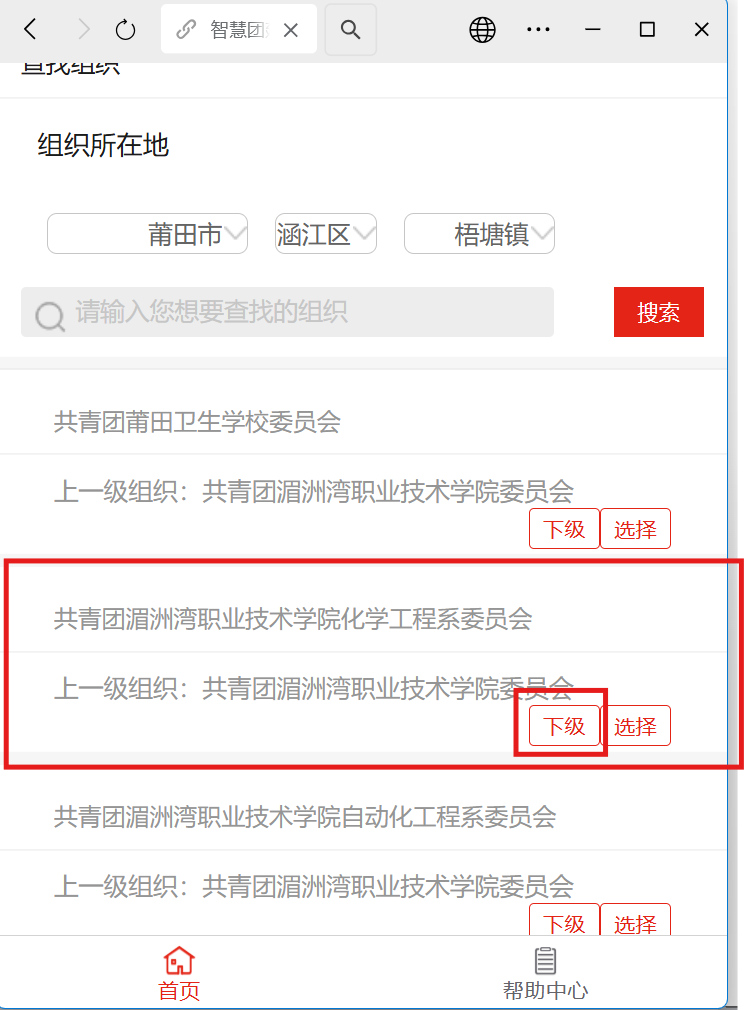Click the red 搜索 button
The height and width of the screenshot is (1010, 745).
coord(659,312)
